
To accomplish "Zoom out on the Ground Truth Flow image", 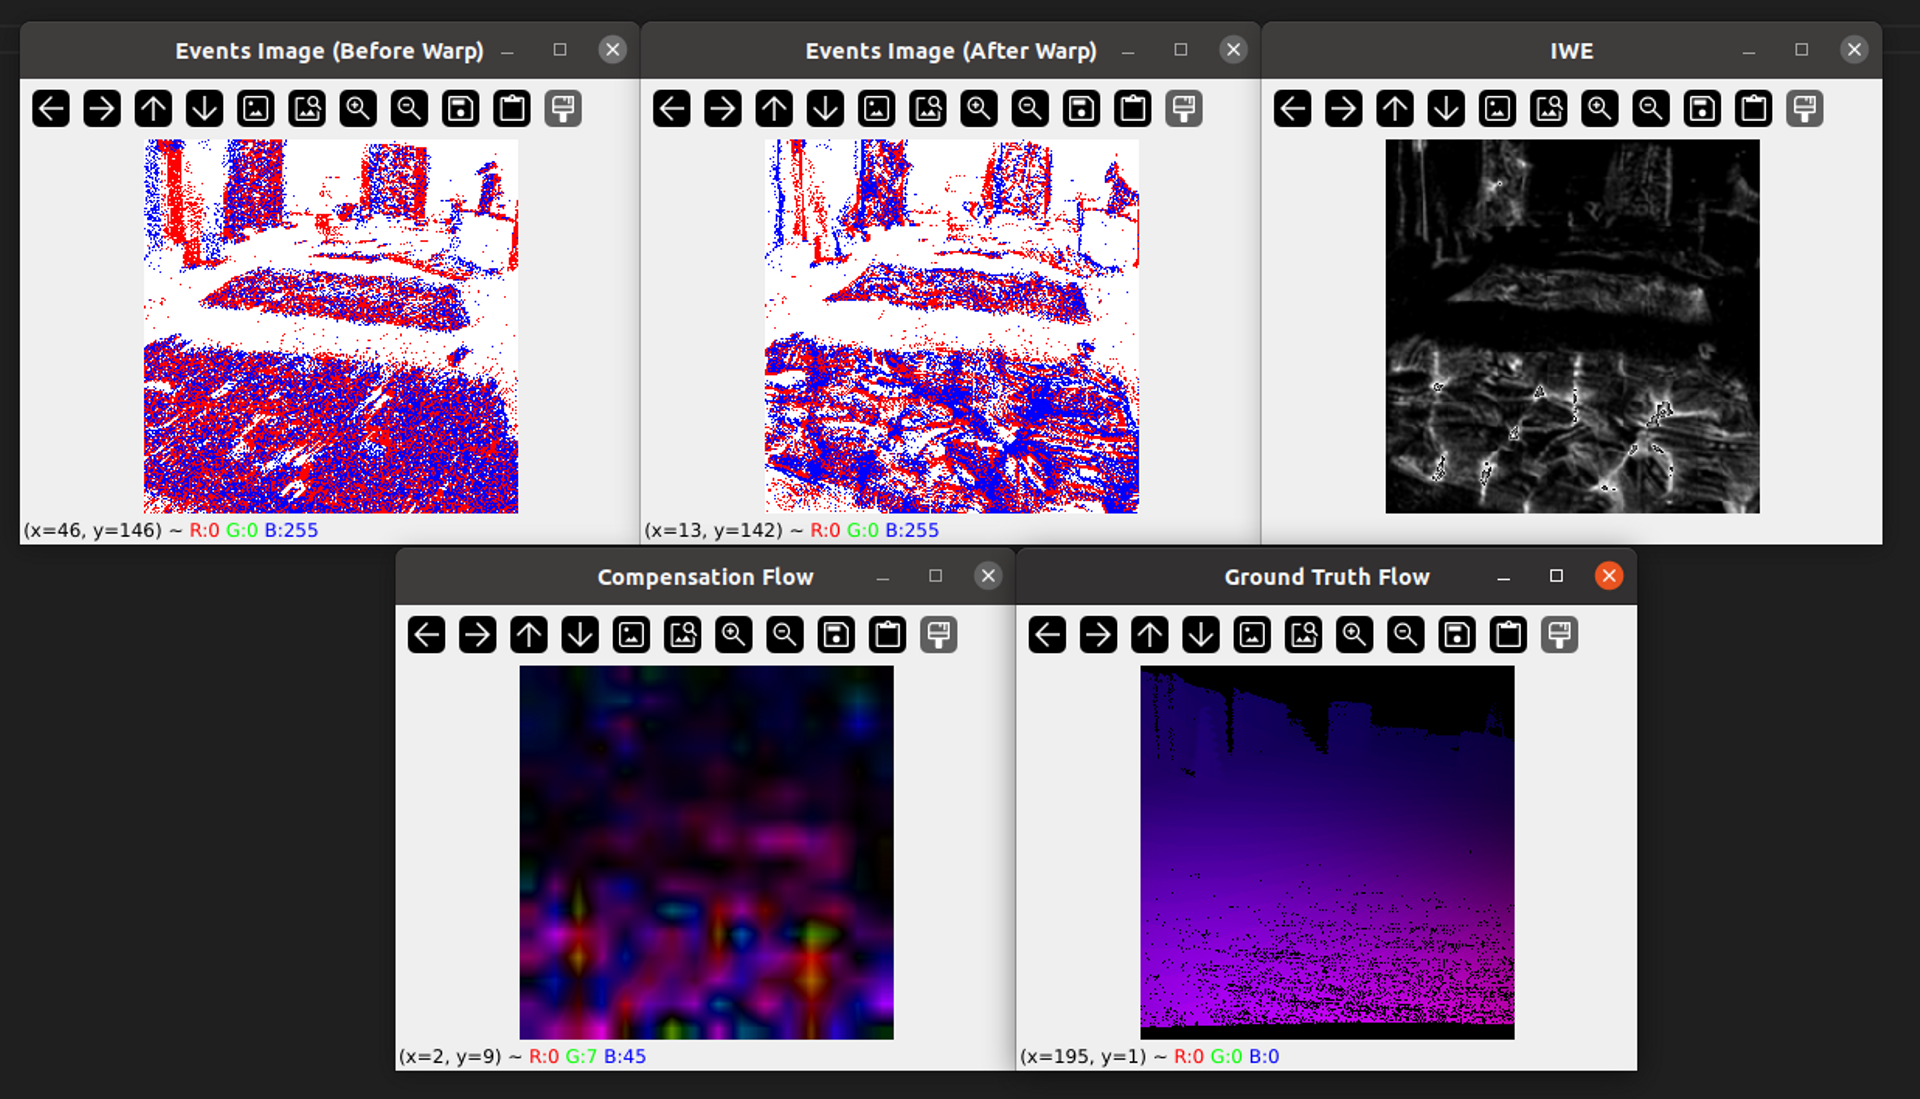I will (x=1406, y=634).
